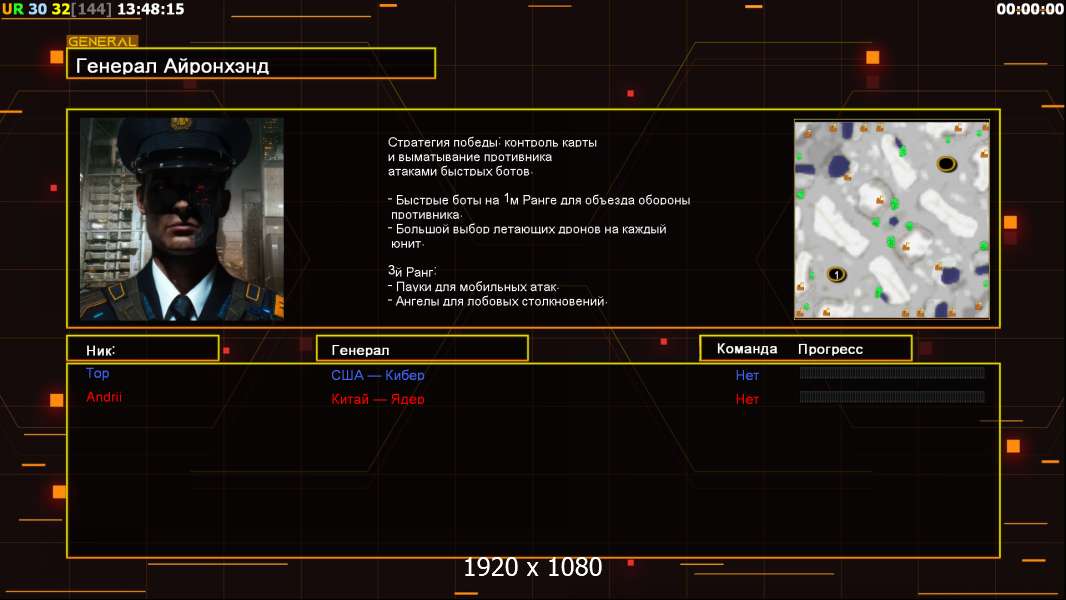Click the Генерал Айронхэнд name box
This screenshot has width=1066, height=600.
[x=251, y=63]
